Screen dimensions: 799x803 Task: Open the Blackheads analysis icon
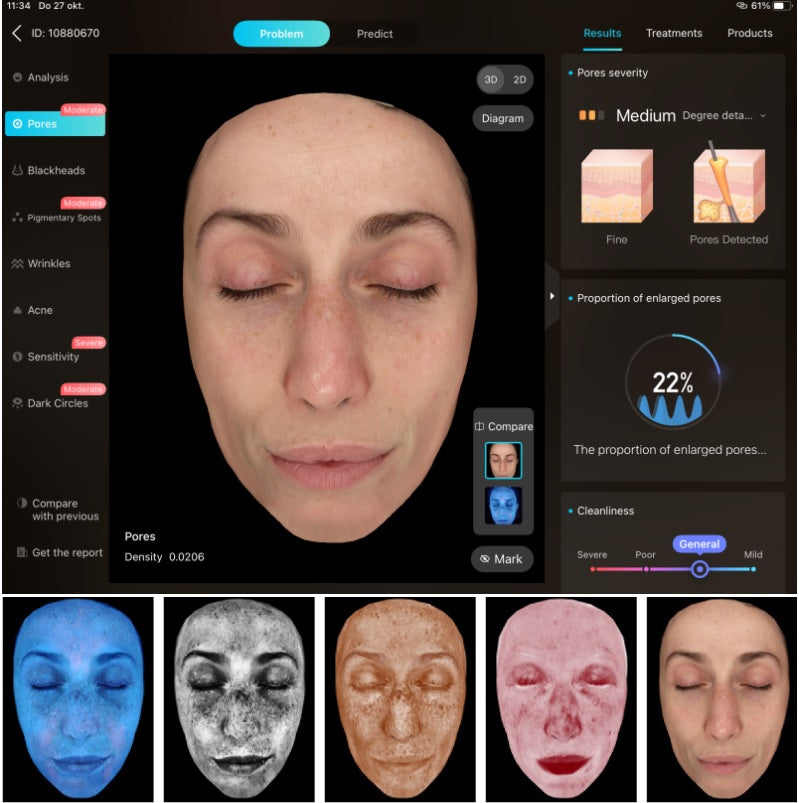pyautogui.click(x=17, y=170)
